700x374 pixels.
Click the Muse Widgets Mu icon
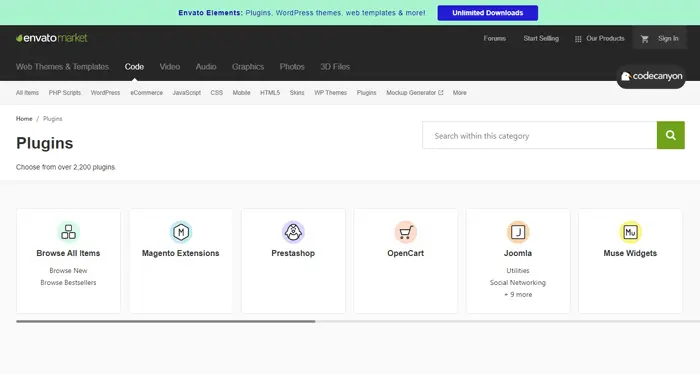pyautogui.click(x=630, y=232)
